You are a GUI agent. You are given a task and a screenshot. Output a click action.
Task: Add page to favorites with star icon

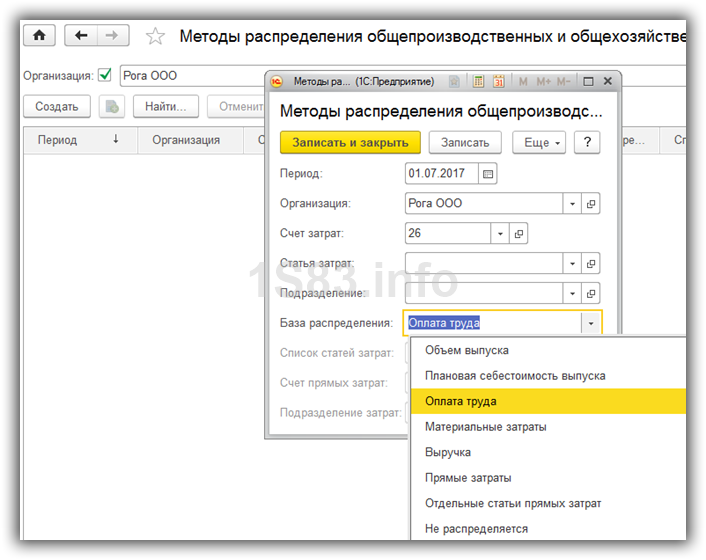[x=155, y=37]
